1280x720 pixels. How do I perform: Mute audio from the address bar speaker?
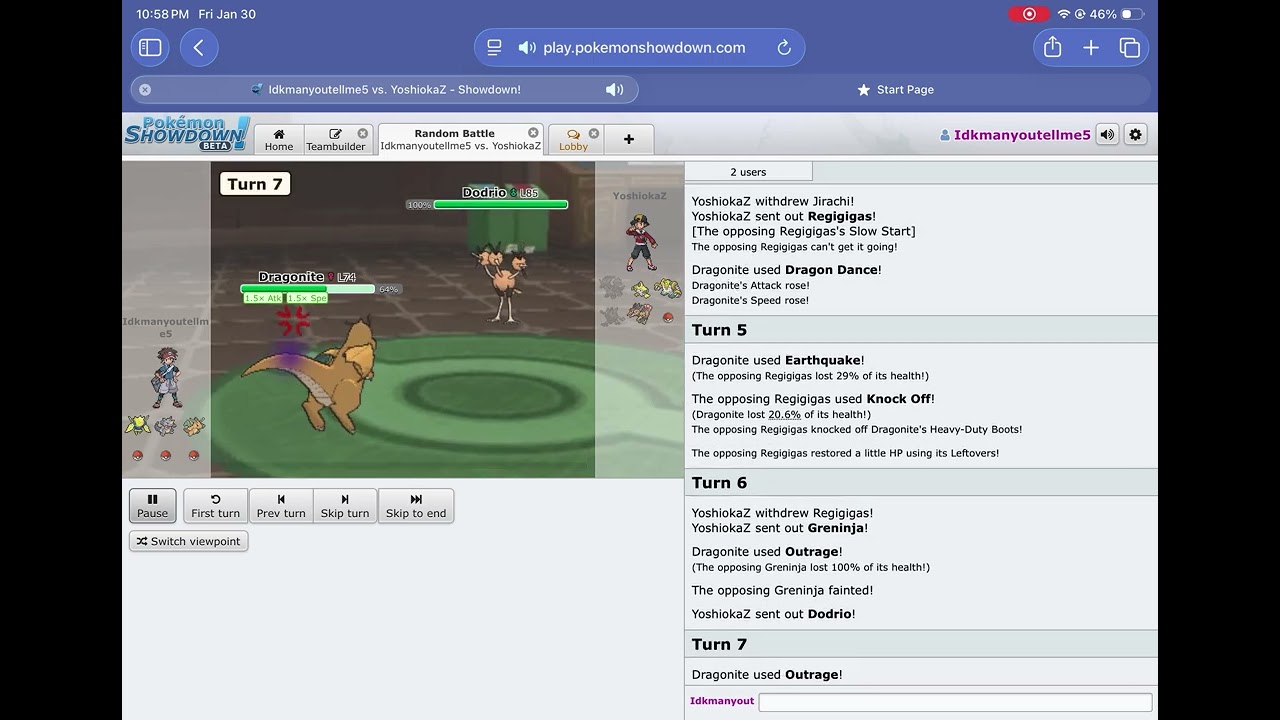[527, 47]
